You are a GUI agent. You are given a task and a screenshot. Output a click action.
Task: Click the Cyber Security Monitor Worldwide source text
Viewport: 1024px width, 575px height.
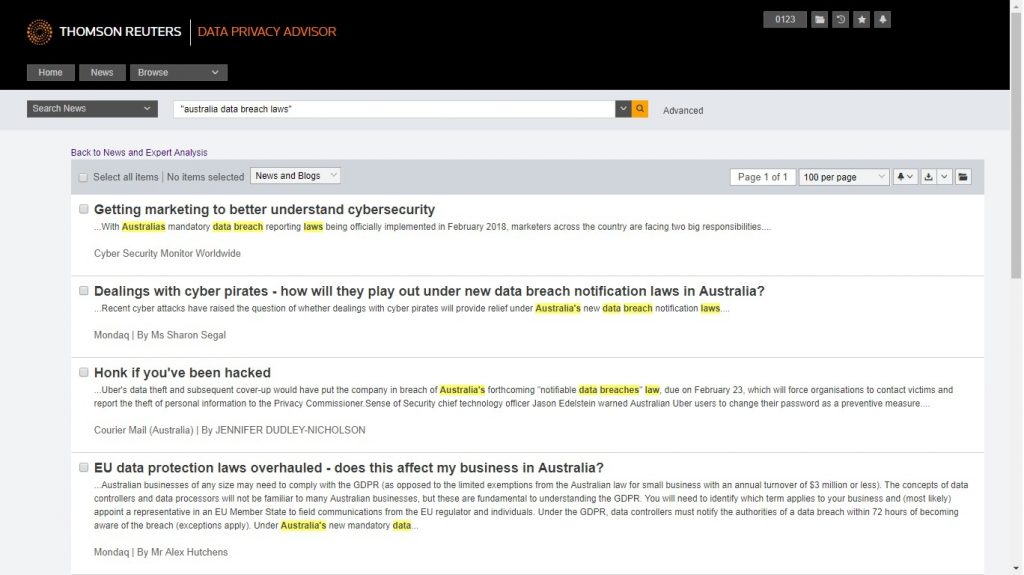167,254
